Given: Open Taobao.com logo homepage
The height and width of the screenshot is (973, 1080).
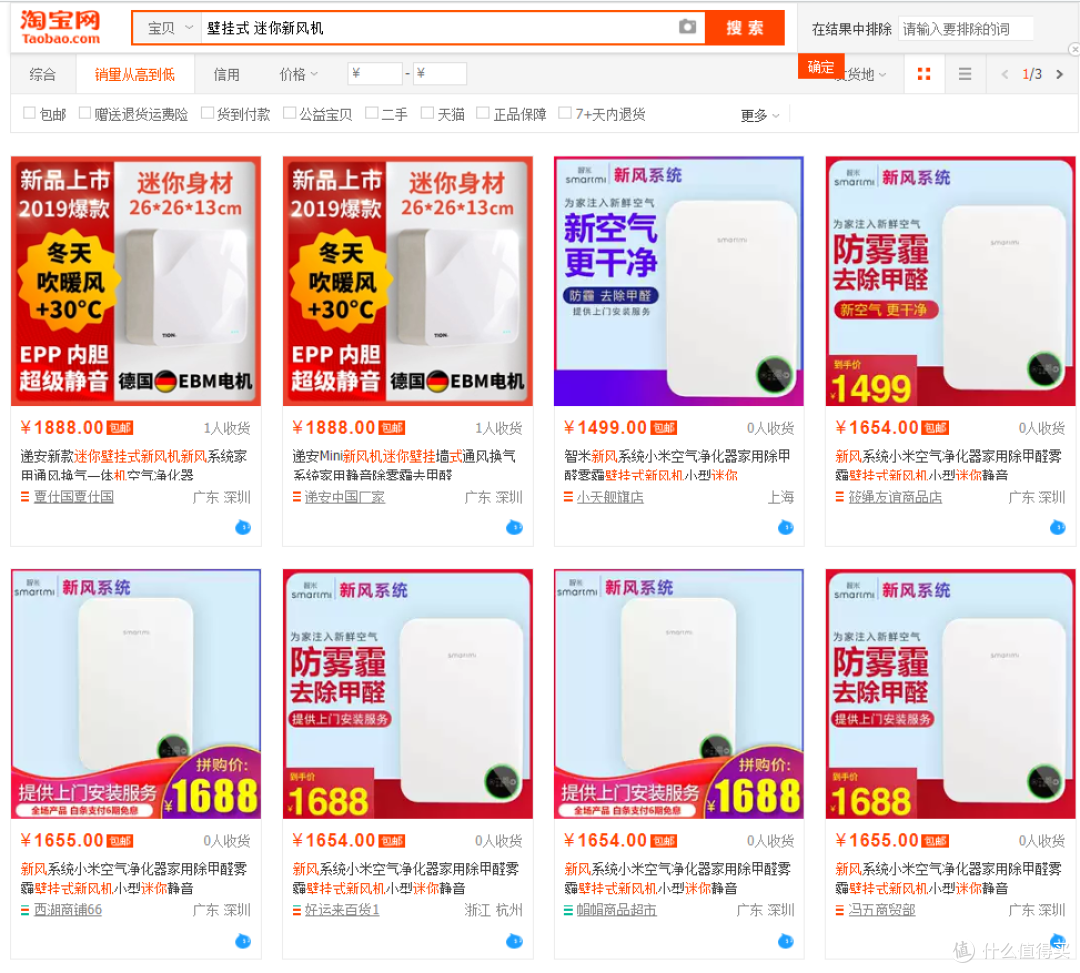Looking at the screenshot, I should (61, 28).
